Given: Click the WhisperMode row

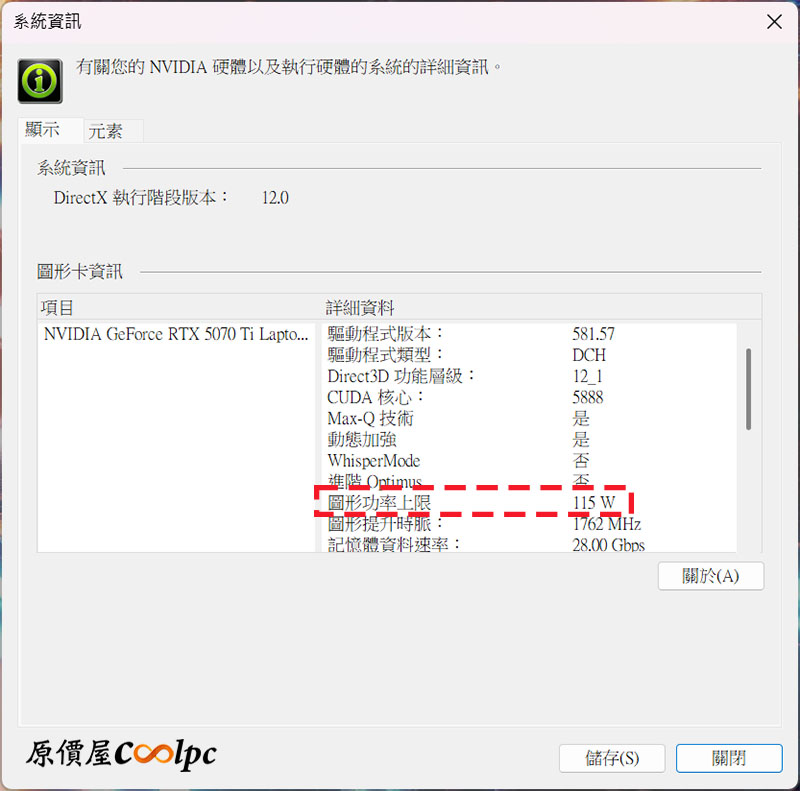Looking at the screenshot, I should point(531,461).
